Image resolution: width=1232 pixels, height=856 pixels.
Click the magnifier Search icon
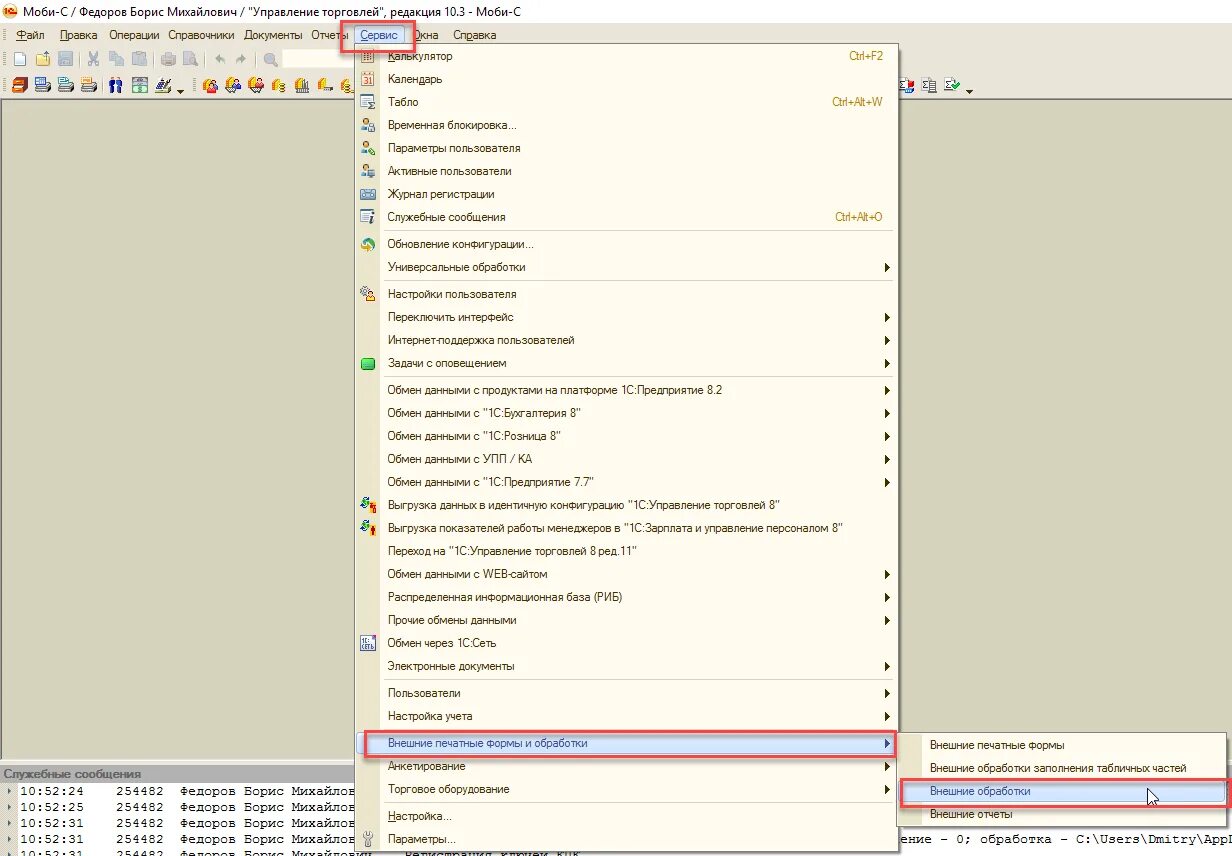click(x=271, y=59)
